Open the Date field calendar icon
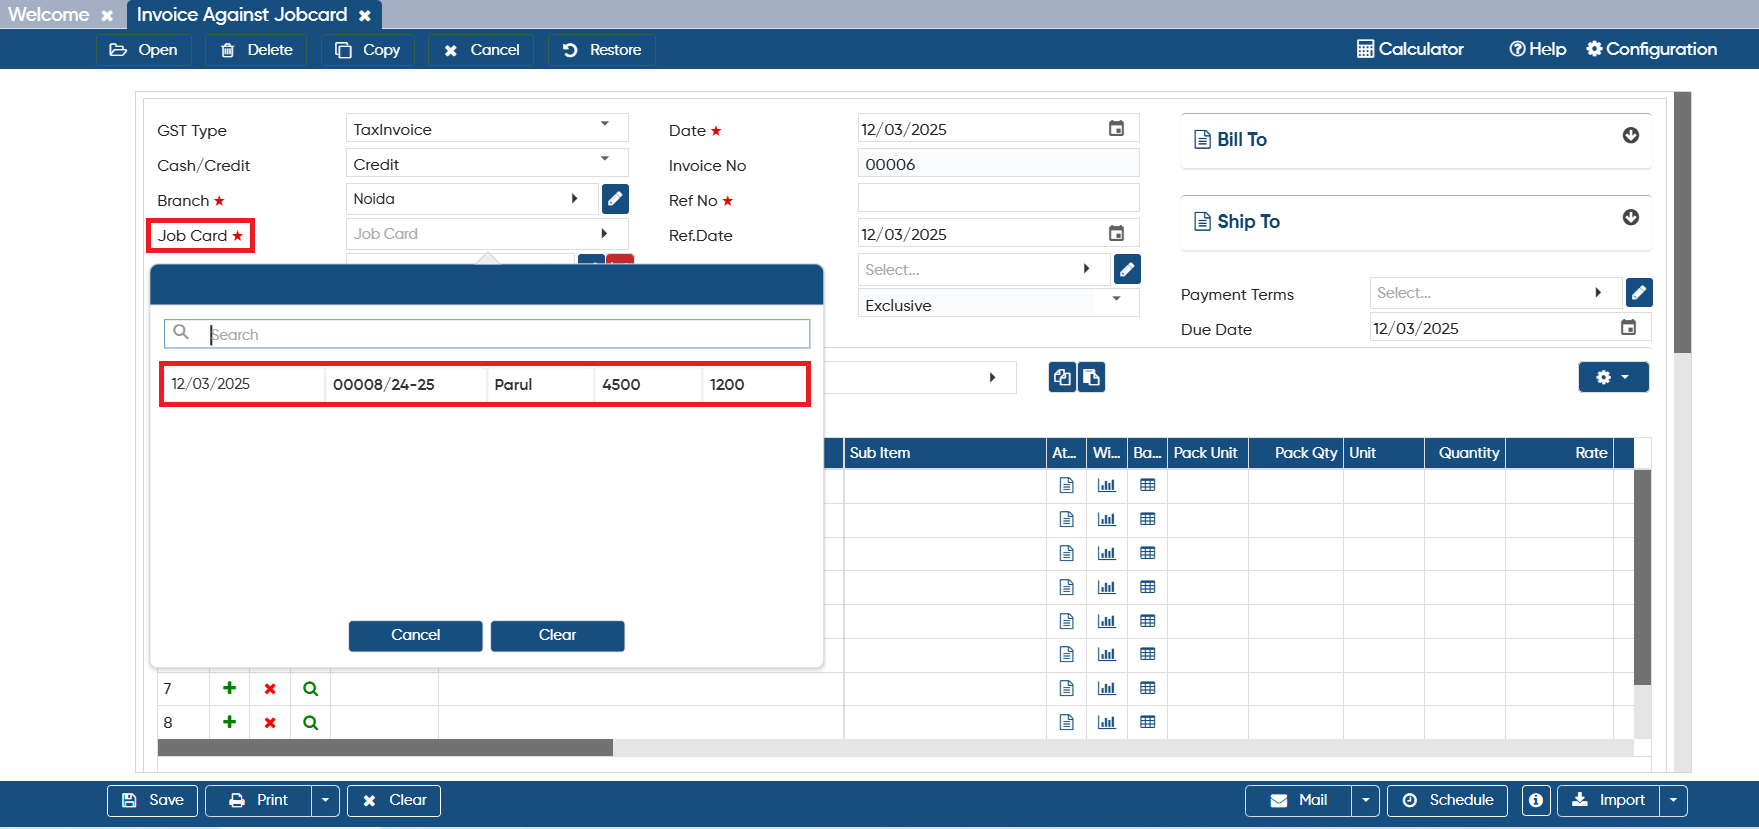Screen dimensions: 1759x829 pyautogui.click(x=1116, y=129)
